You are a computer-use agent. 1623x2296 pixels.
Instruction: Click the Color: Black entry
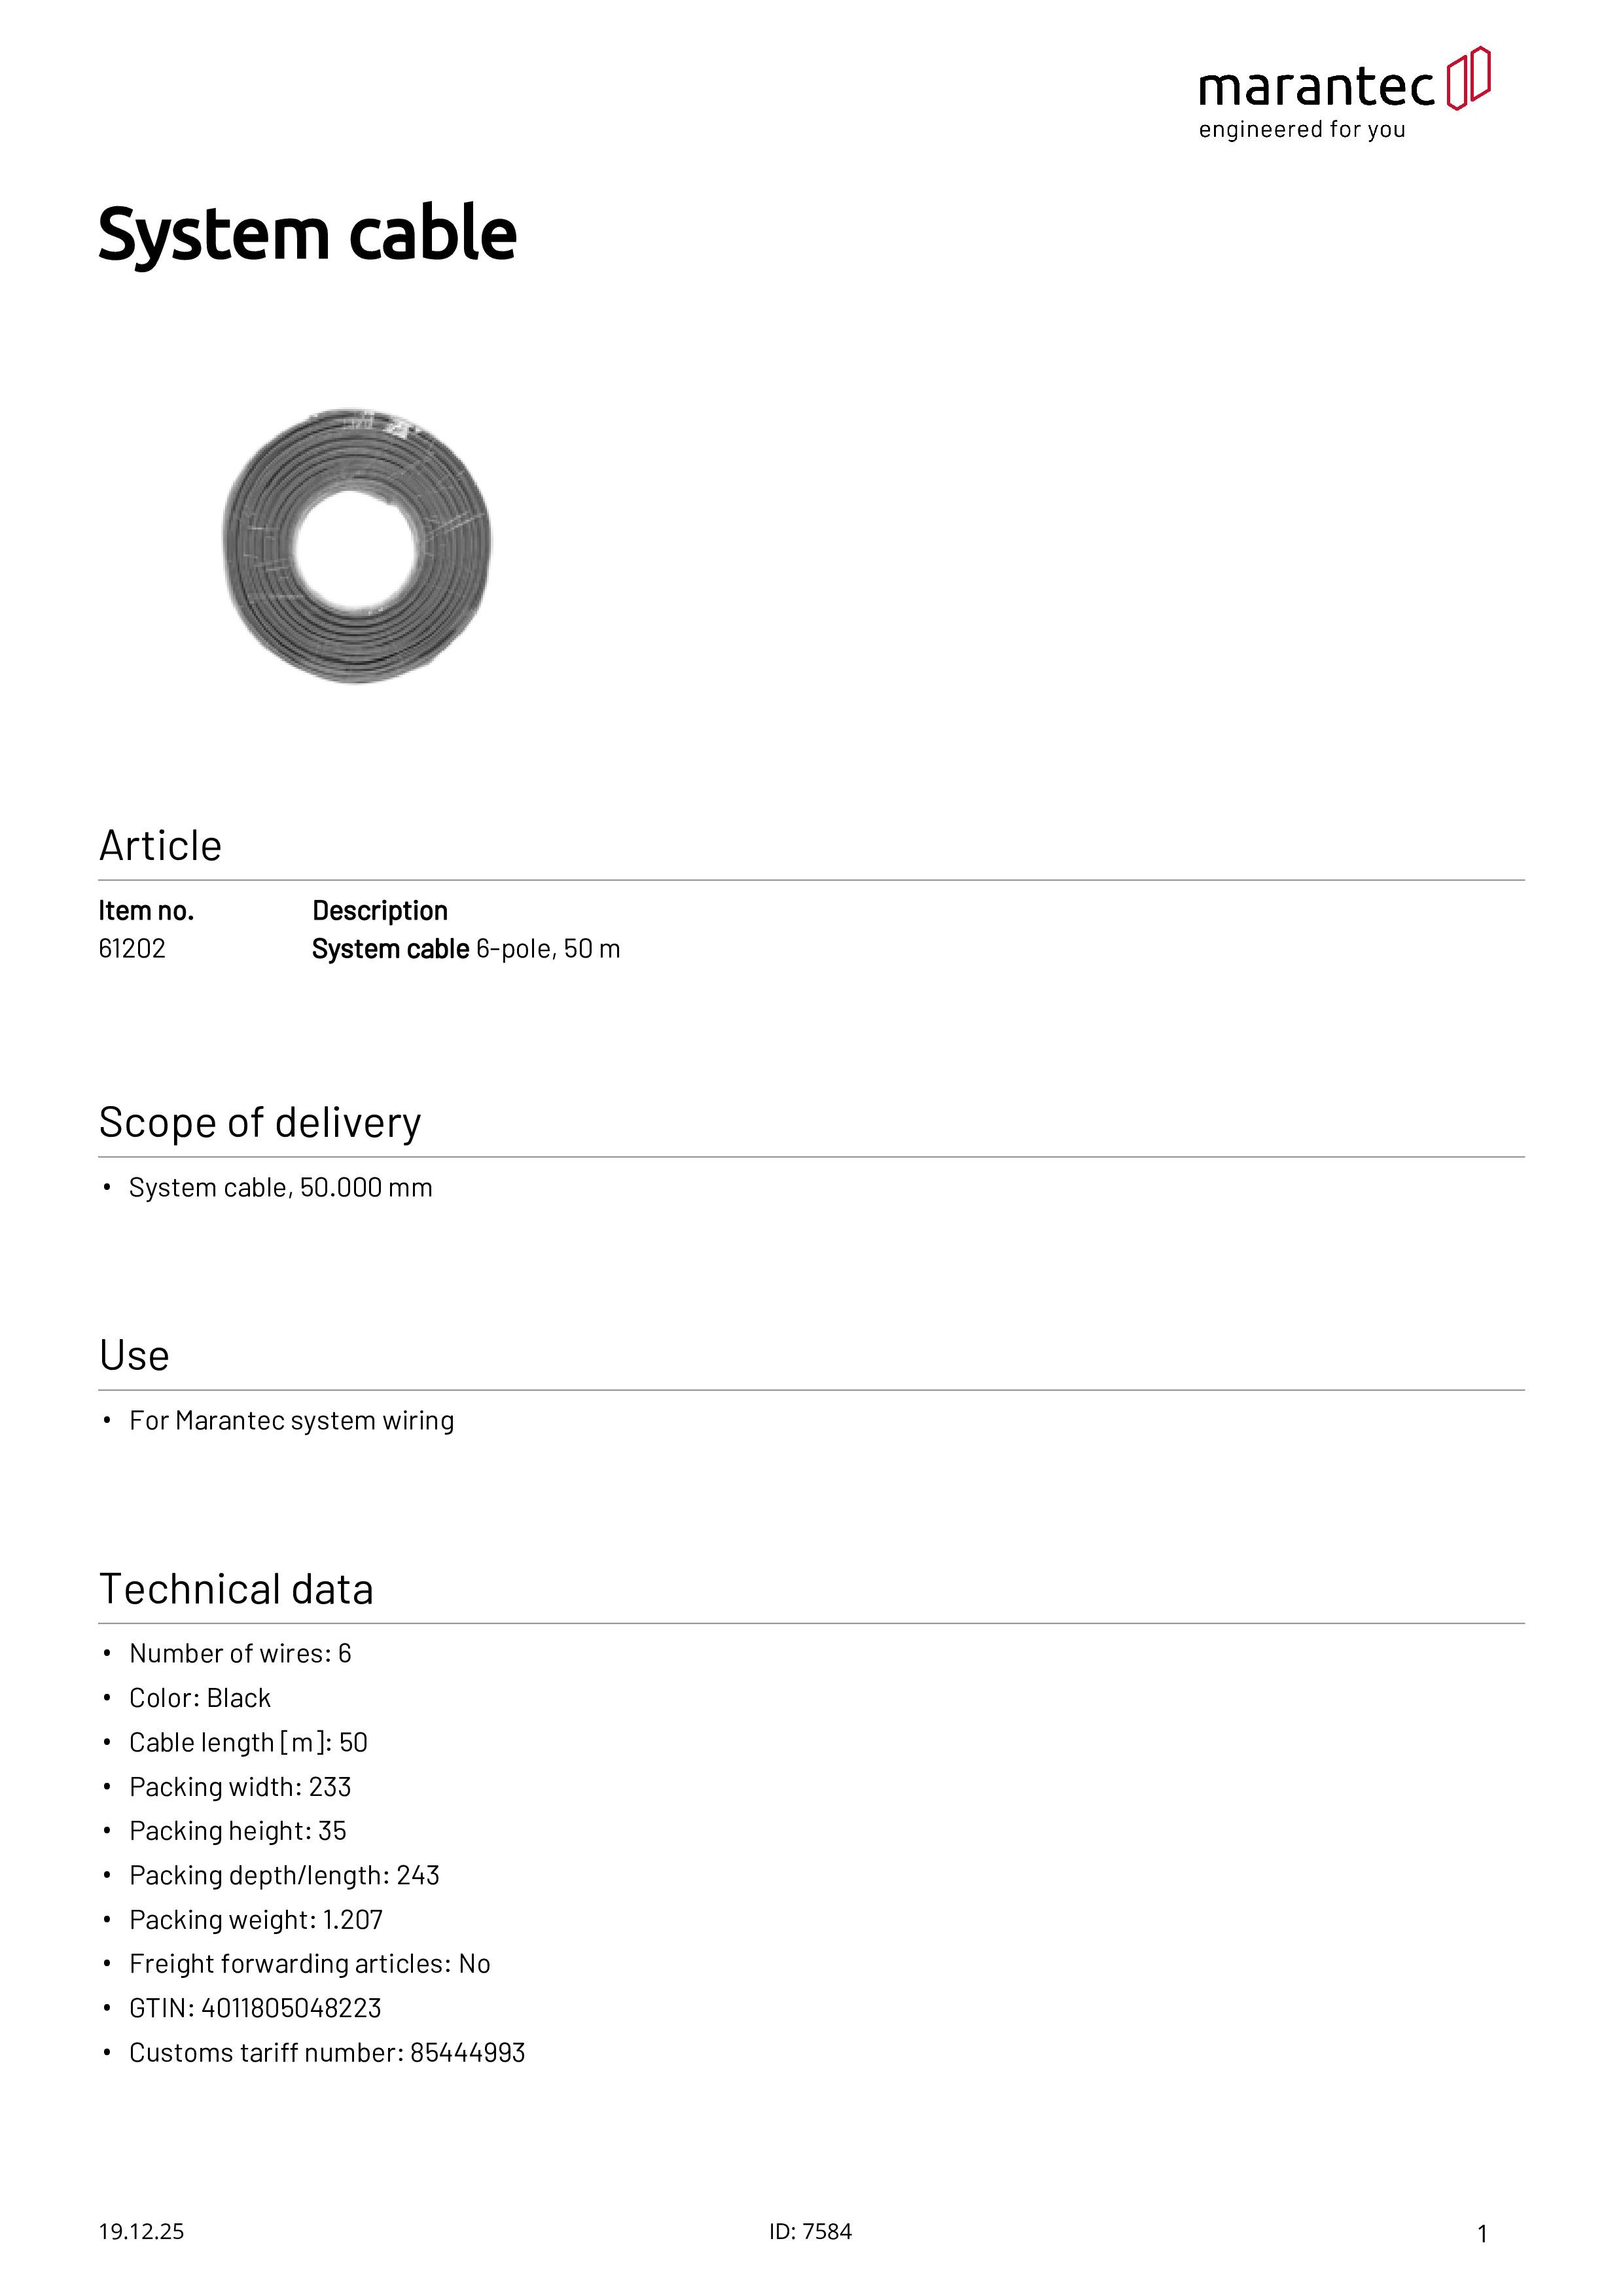(x=200, y=1698)
